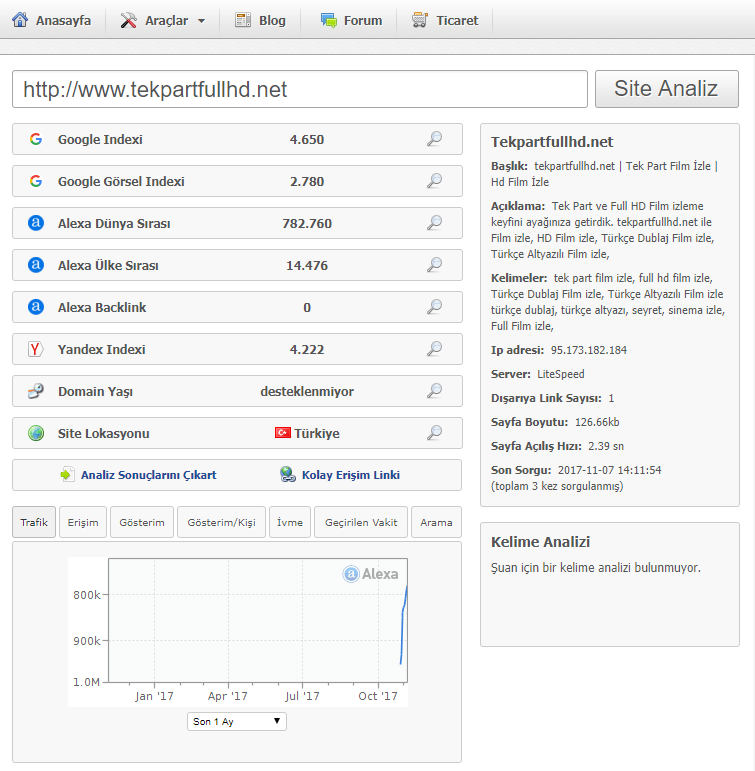Click the Site Analiz button
This screenshot has width=755, height=771.
click(x=666, y=89)
